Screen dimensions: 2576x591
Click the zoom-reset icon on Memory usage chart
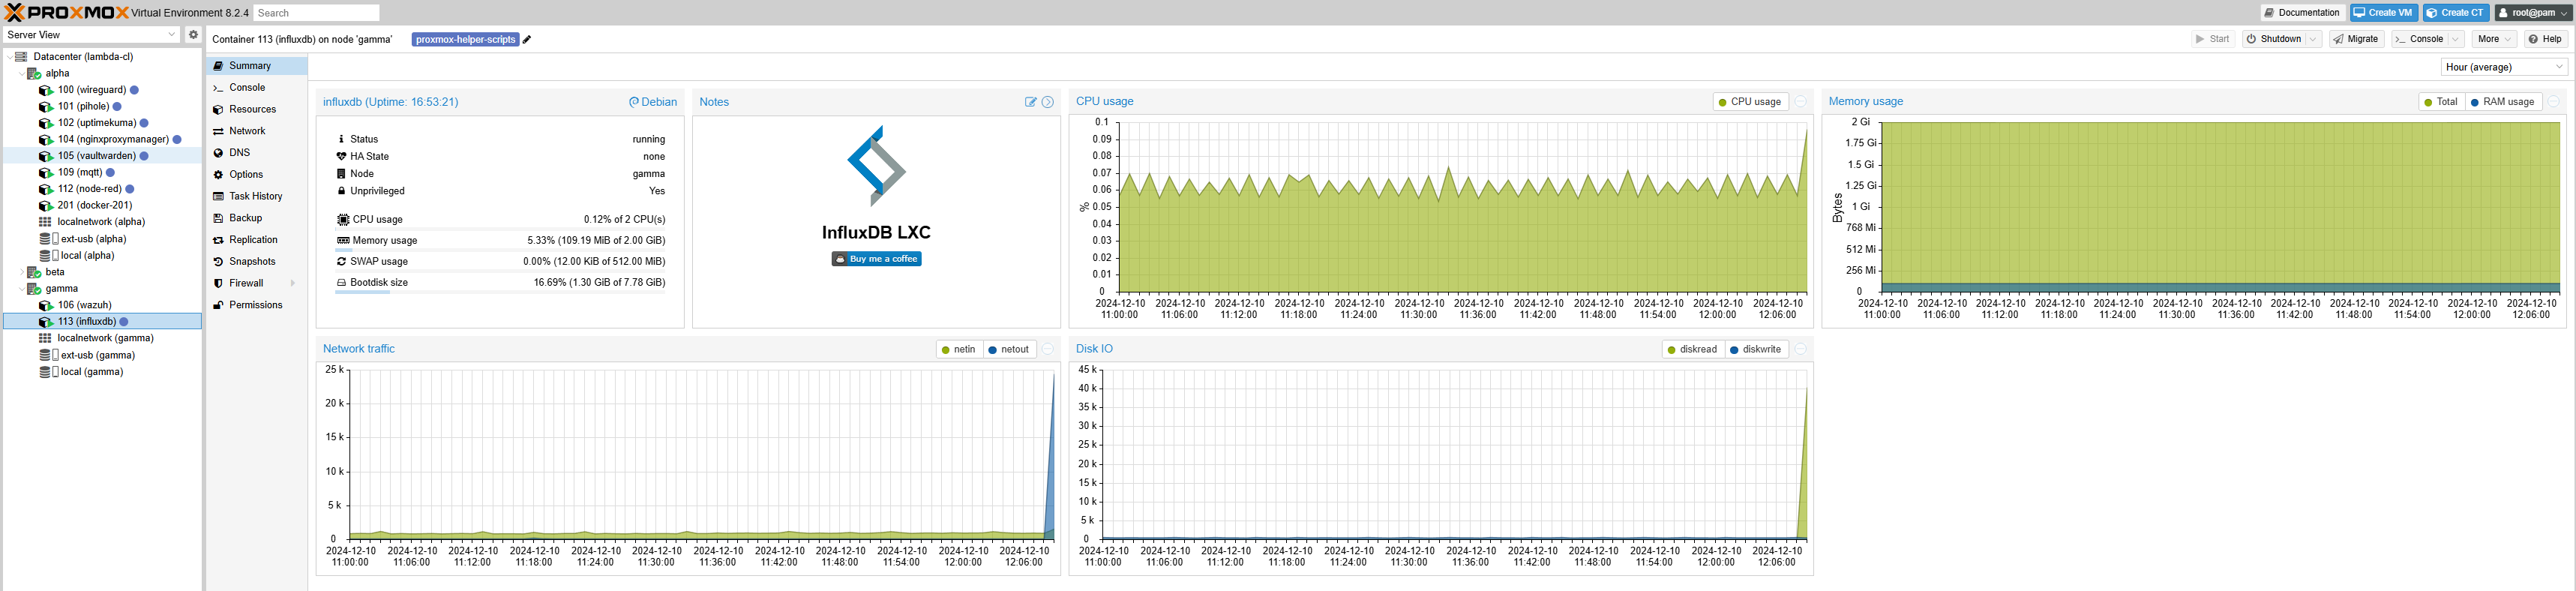point(2553,102)
